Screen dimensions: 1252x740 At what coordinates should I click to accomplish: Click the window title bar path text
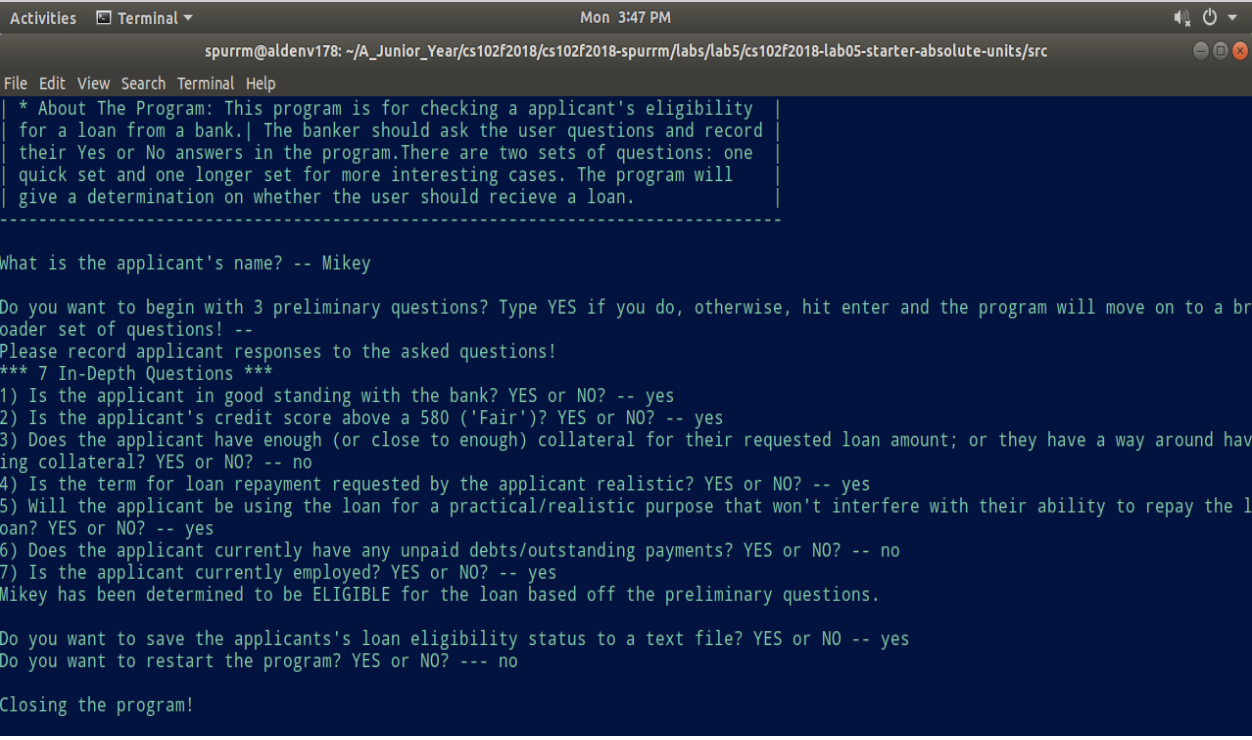coord(626,51)
